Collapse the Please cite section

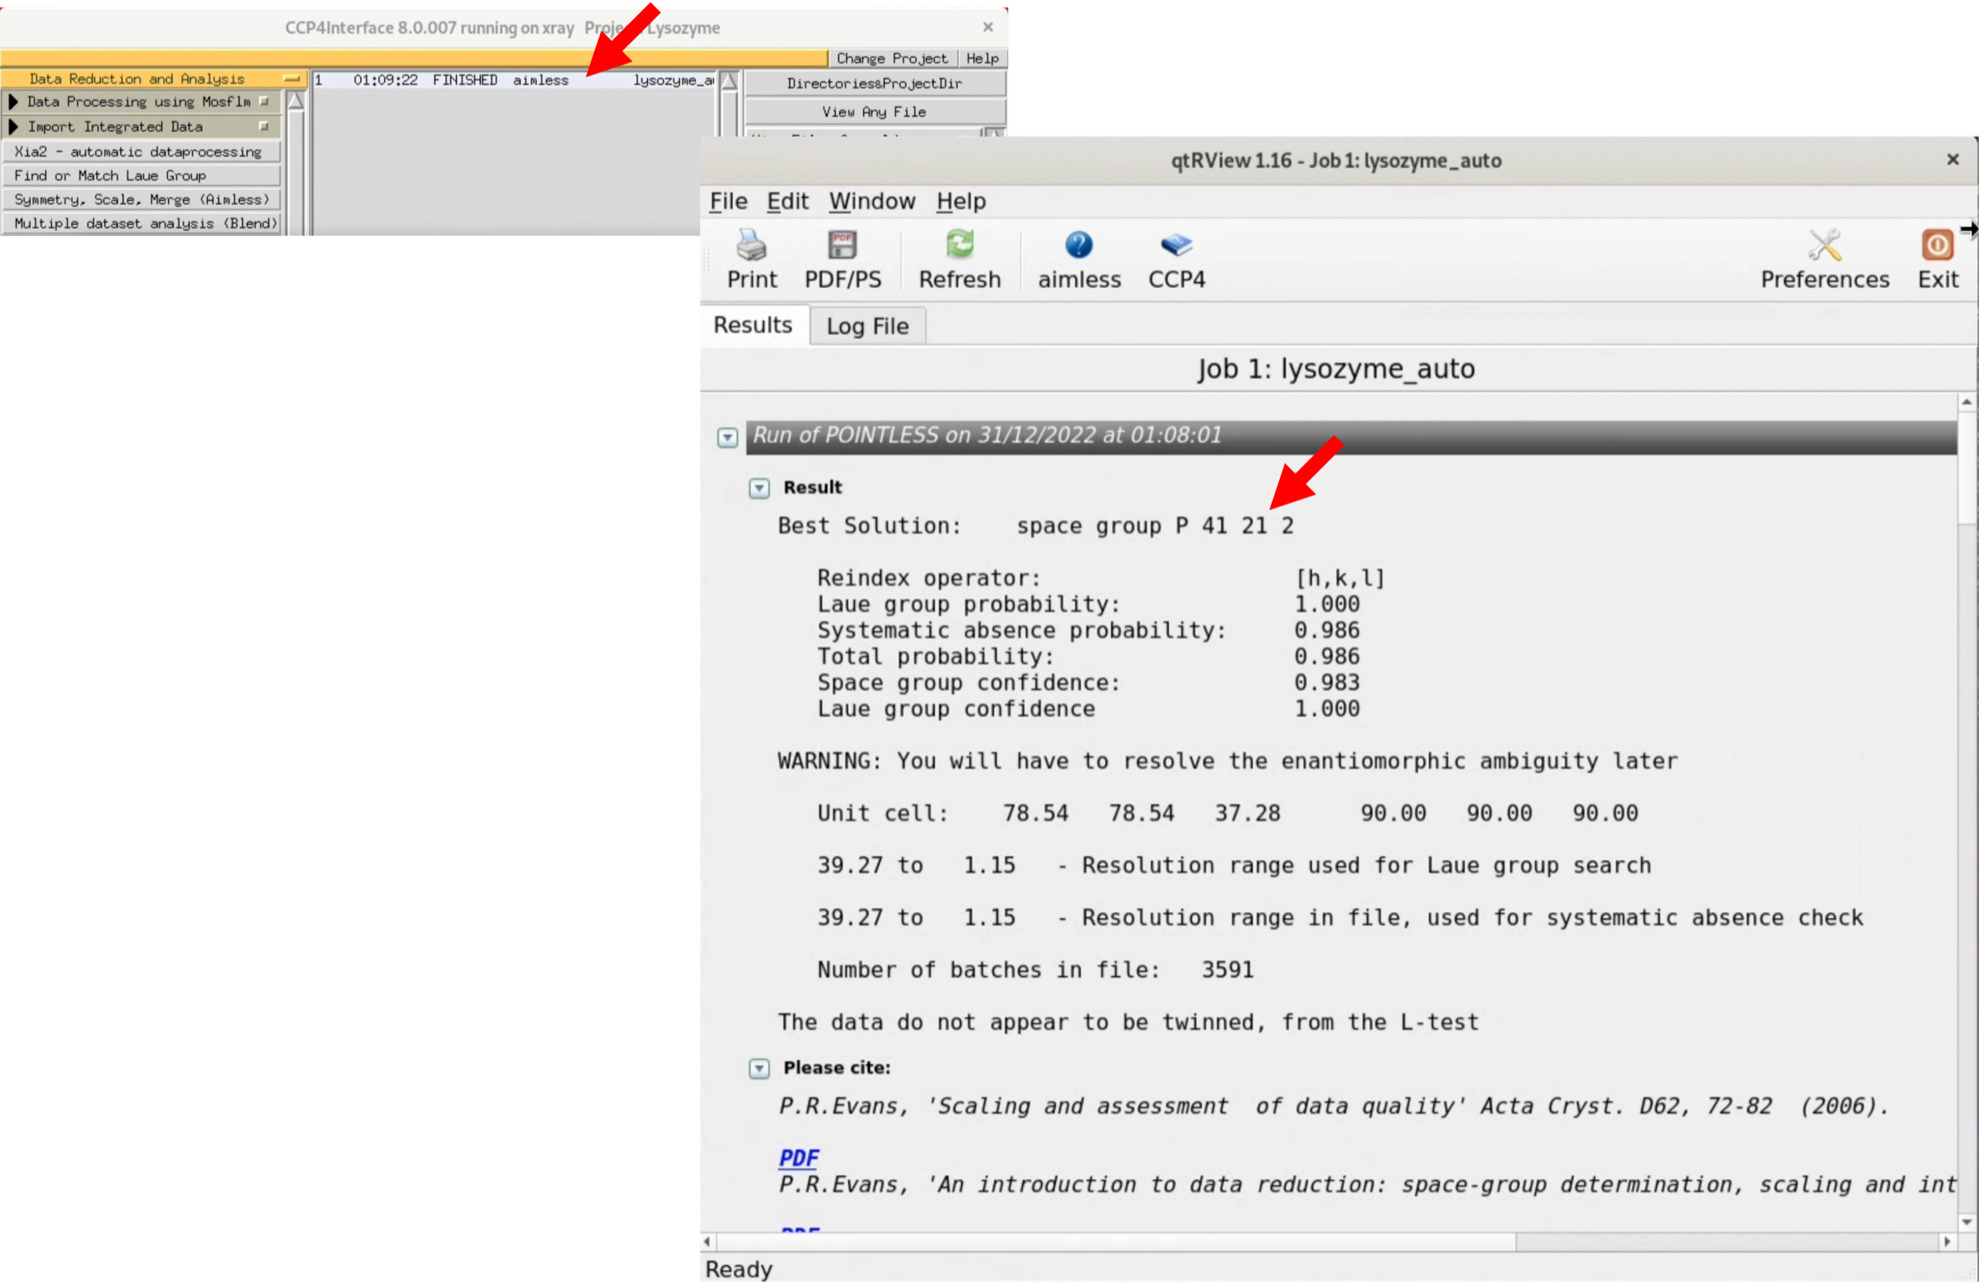759,1069
